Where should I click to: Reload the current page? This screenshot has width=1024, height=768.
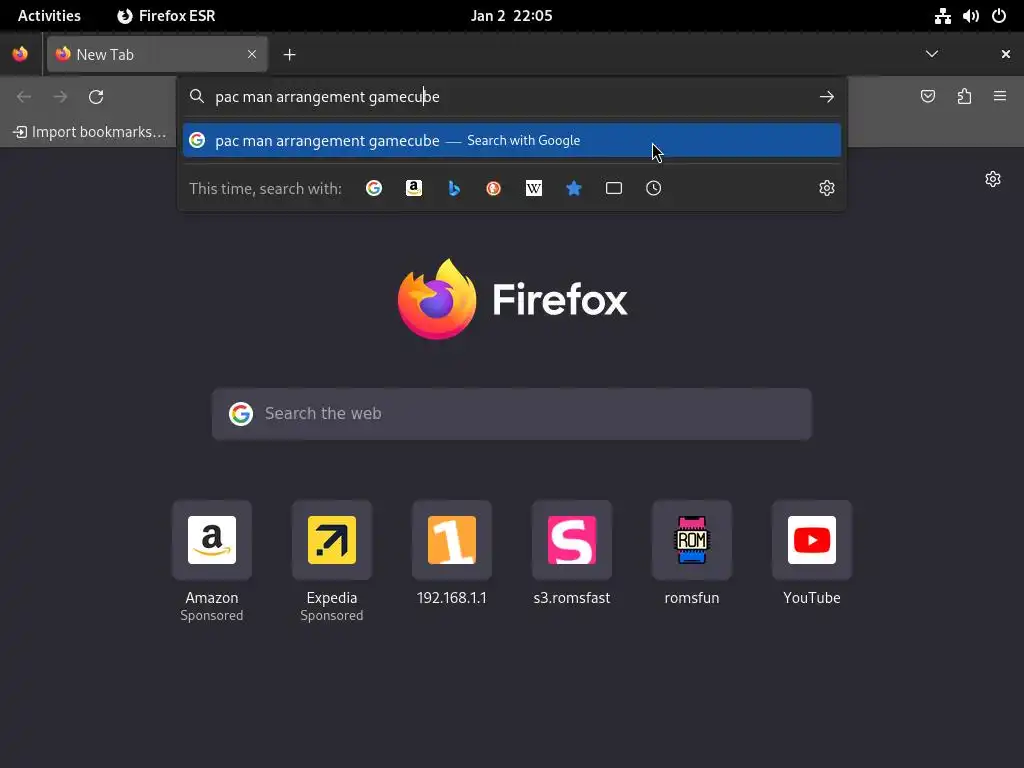[x=96, y=97]
